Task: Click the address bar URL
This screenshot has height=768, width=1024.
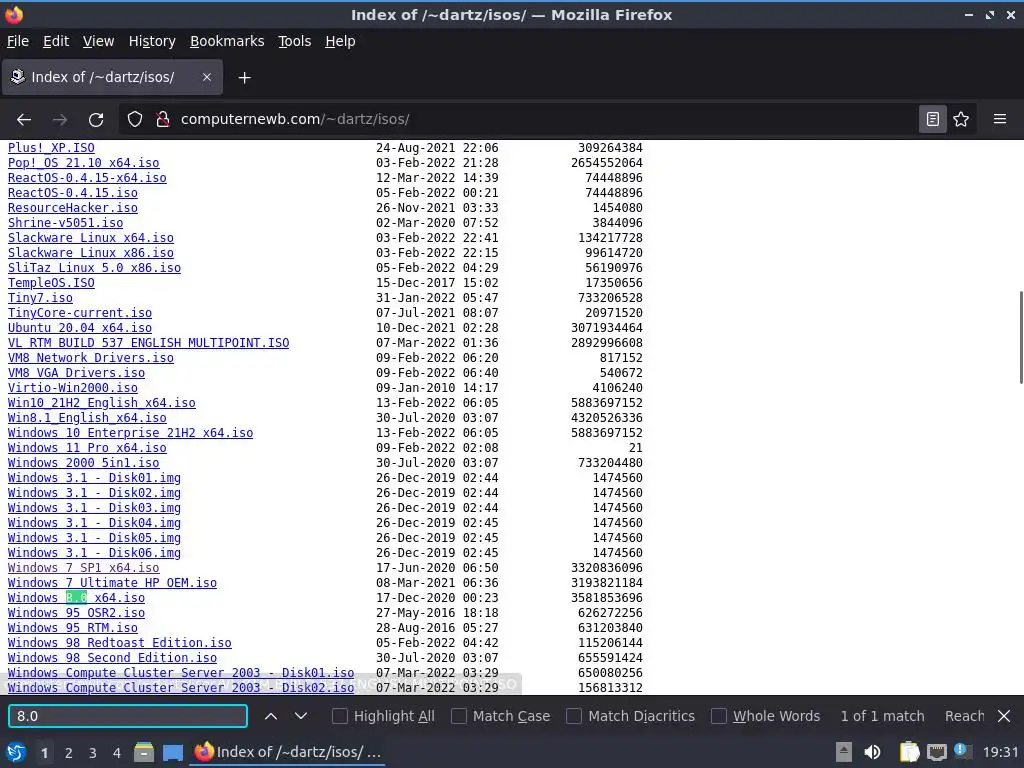Action: pos(295,120)
